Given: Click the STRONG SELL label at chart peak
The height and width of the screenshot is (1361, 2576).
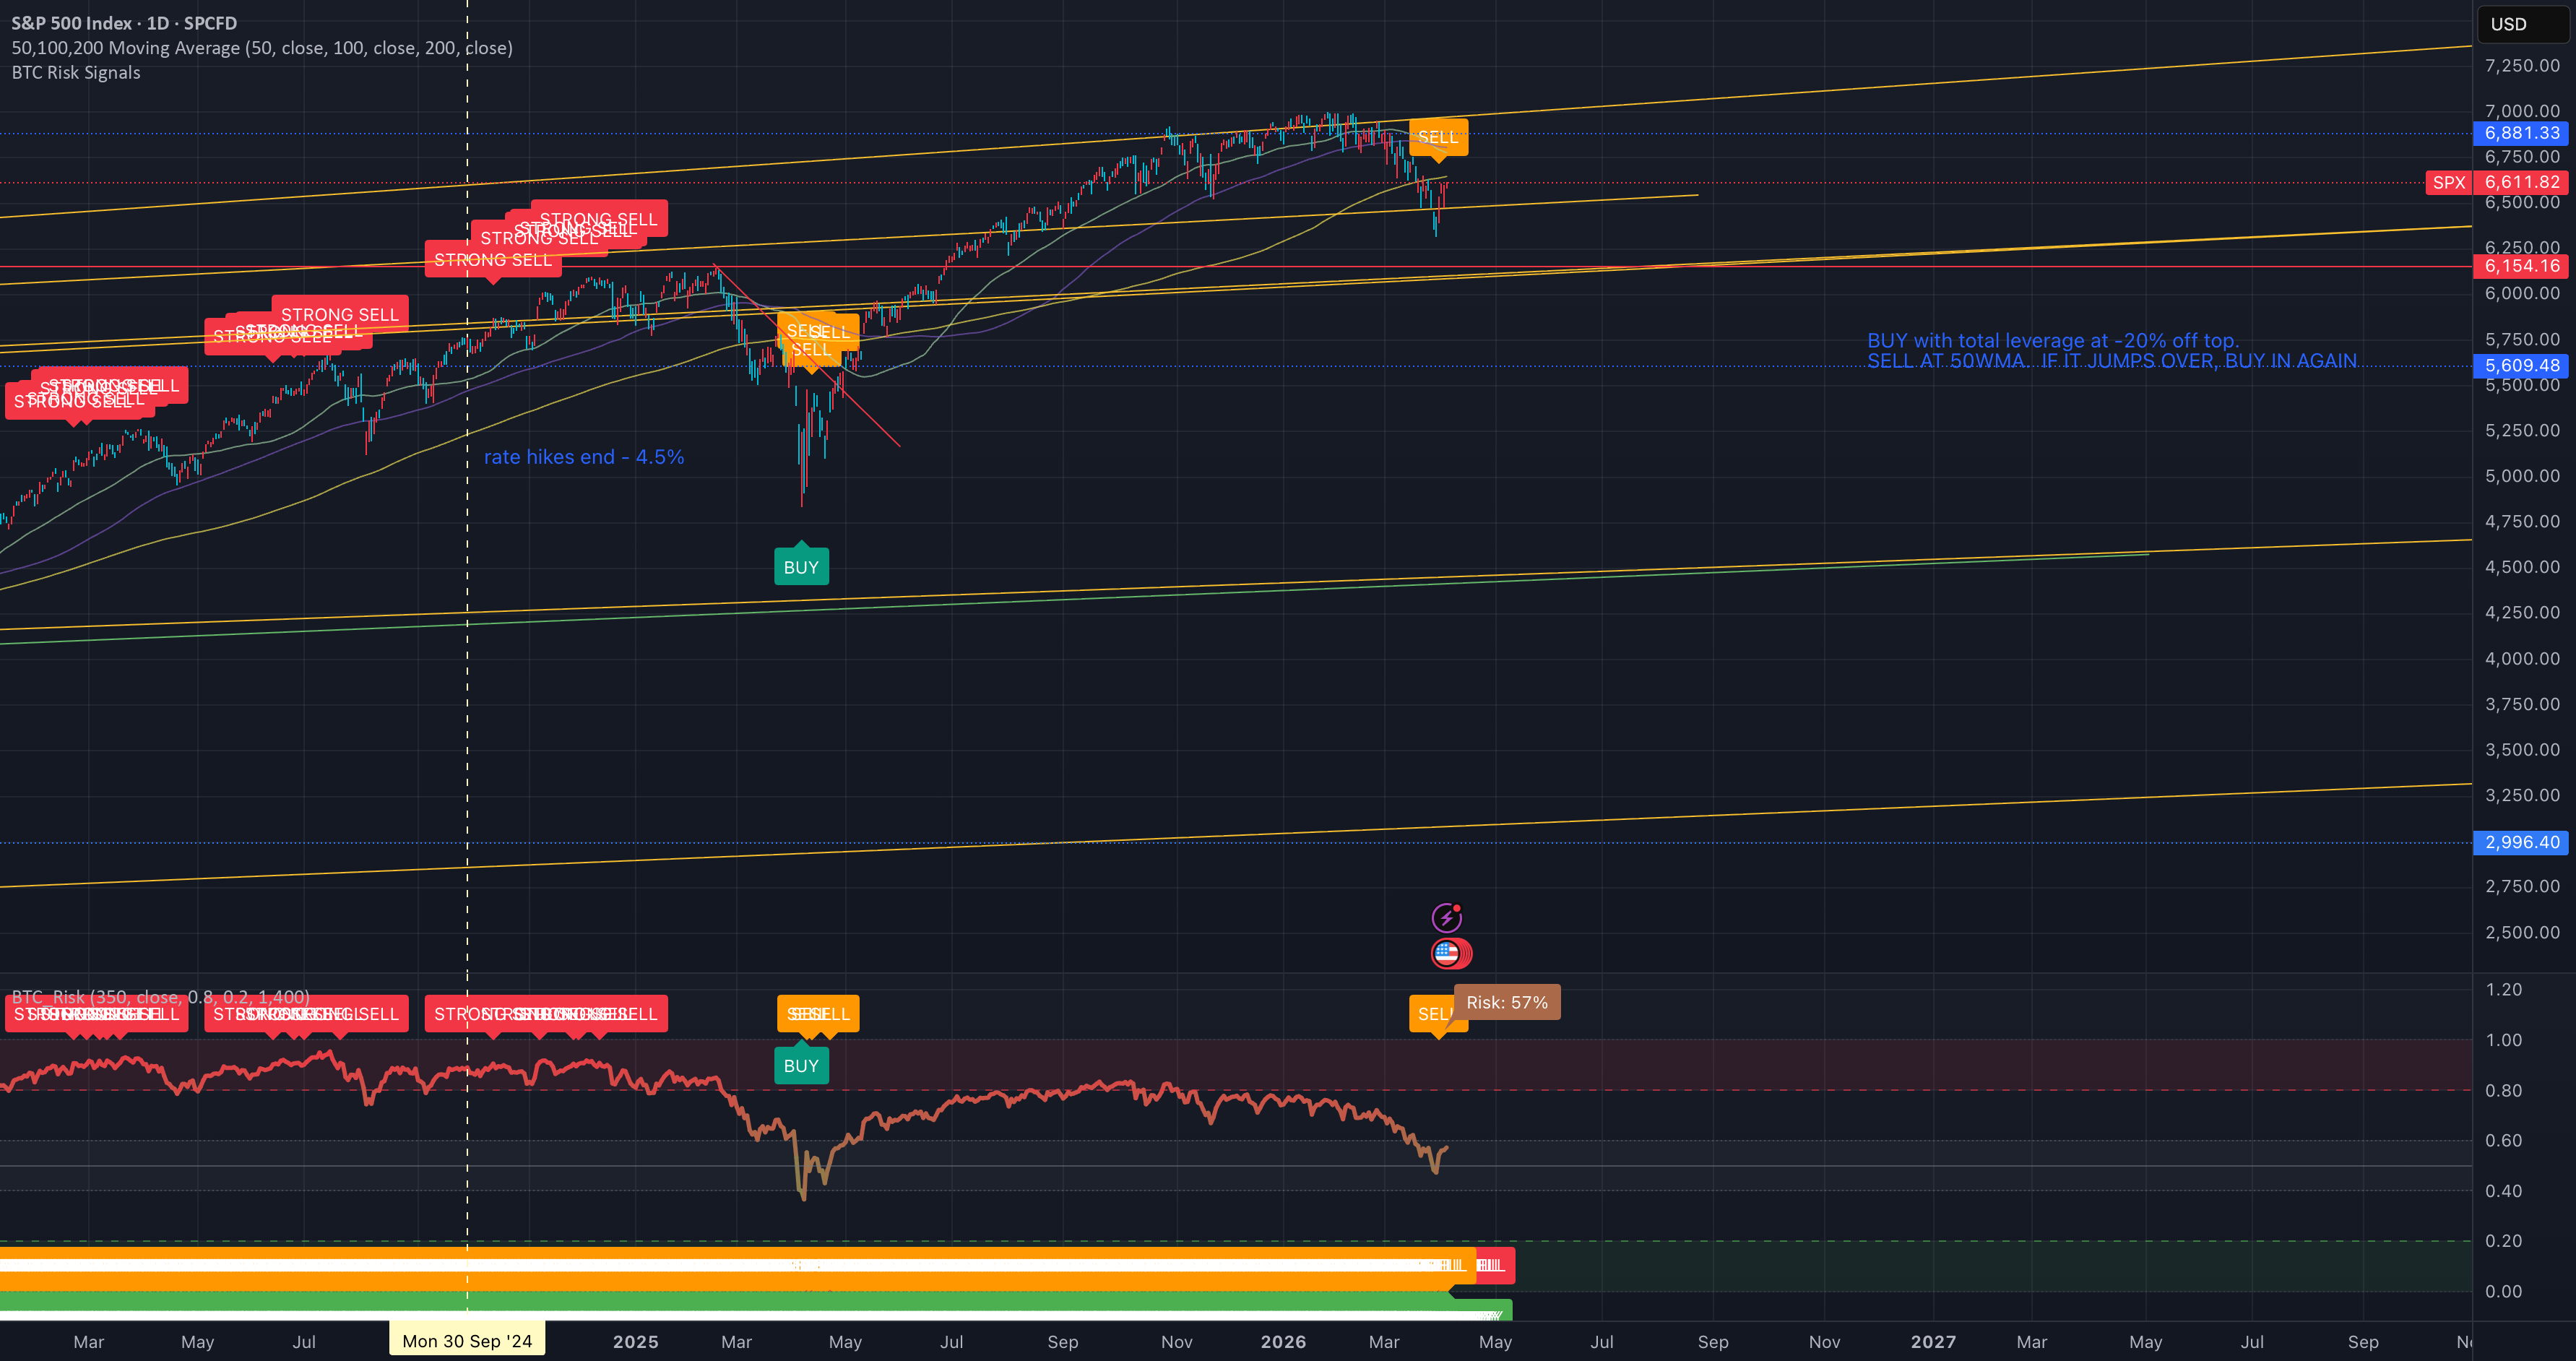Looking at the screenshot, I should point(599,219).
